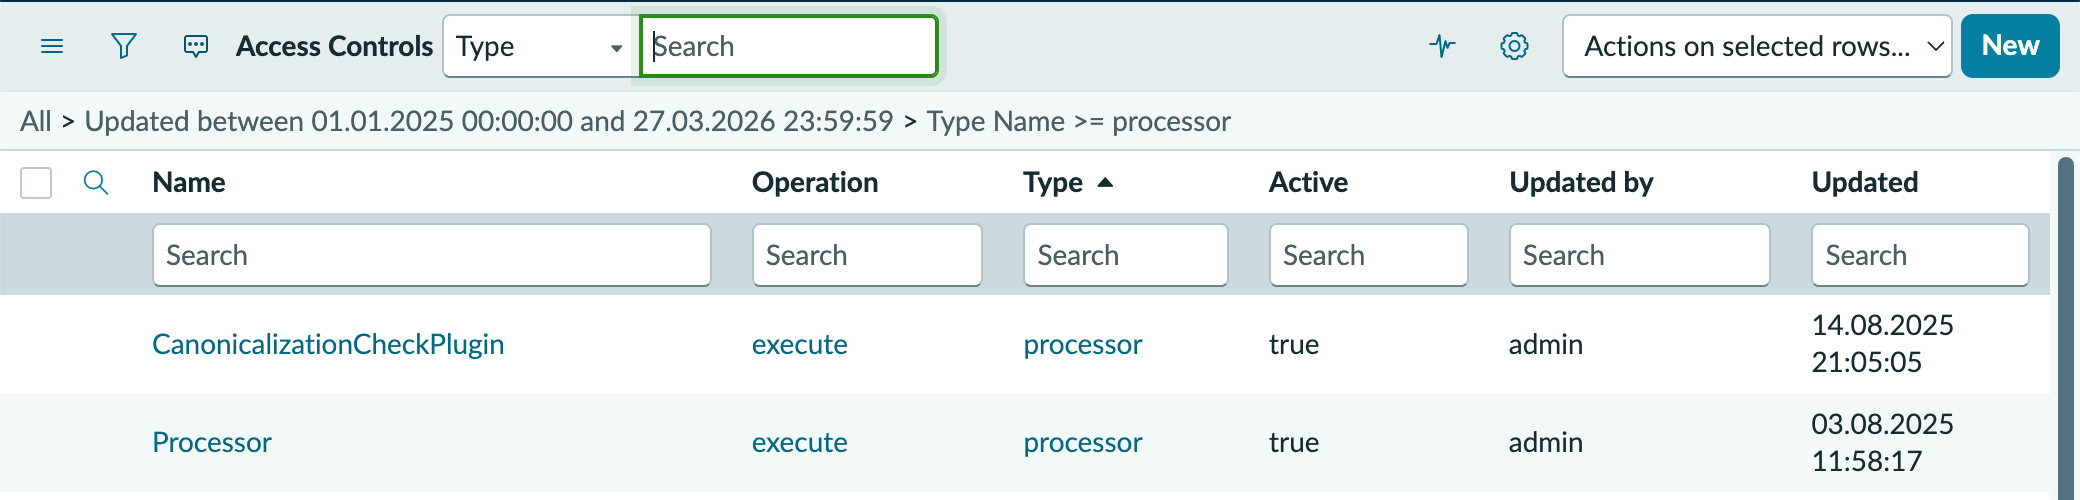Screen dimensions: 2080x500
Task: Sort by Updated column header
Action: click(x=1865, y=182)
